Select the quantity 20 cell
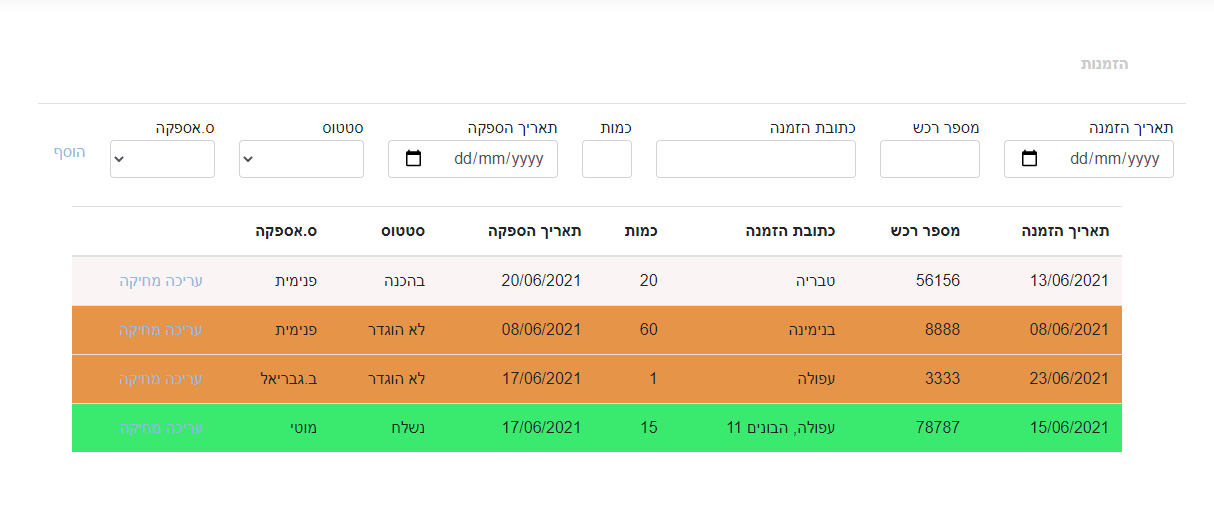The image size is (1214, 505). click(649, 281)
